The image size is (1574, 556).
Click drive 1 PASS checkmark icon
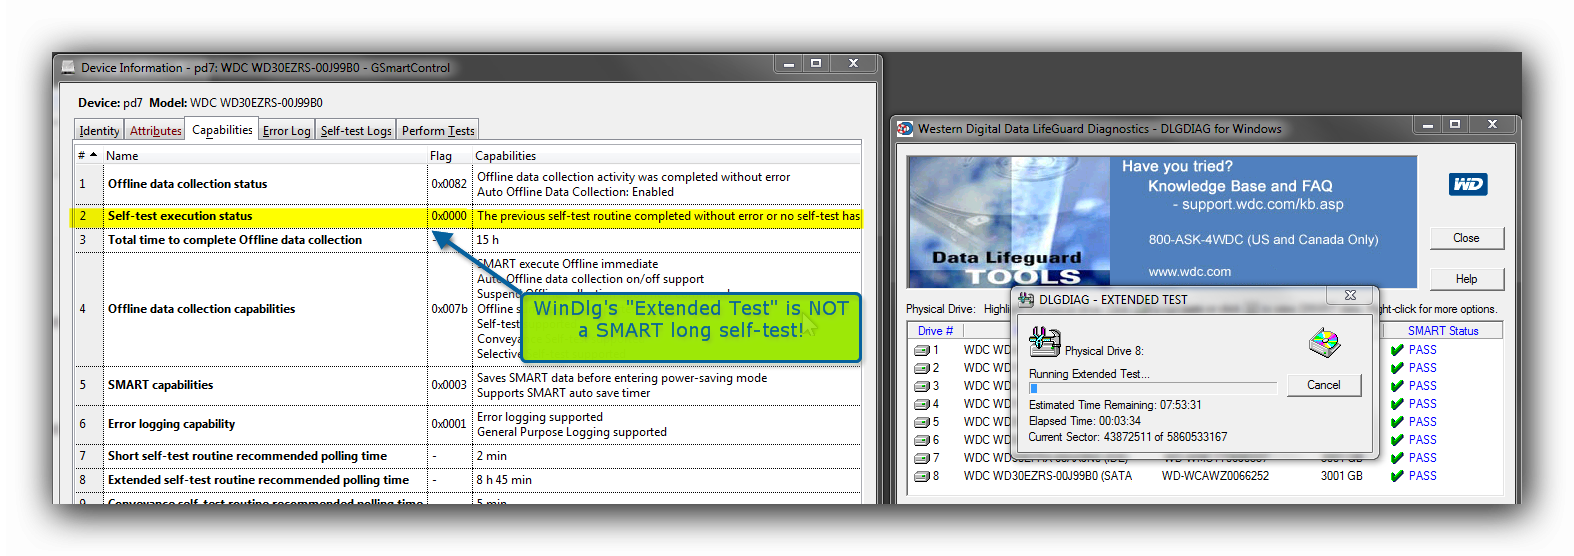point(1397,350)
